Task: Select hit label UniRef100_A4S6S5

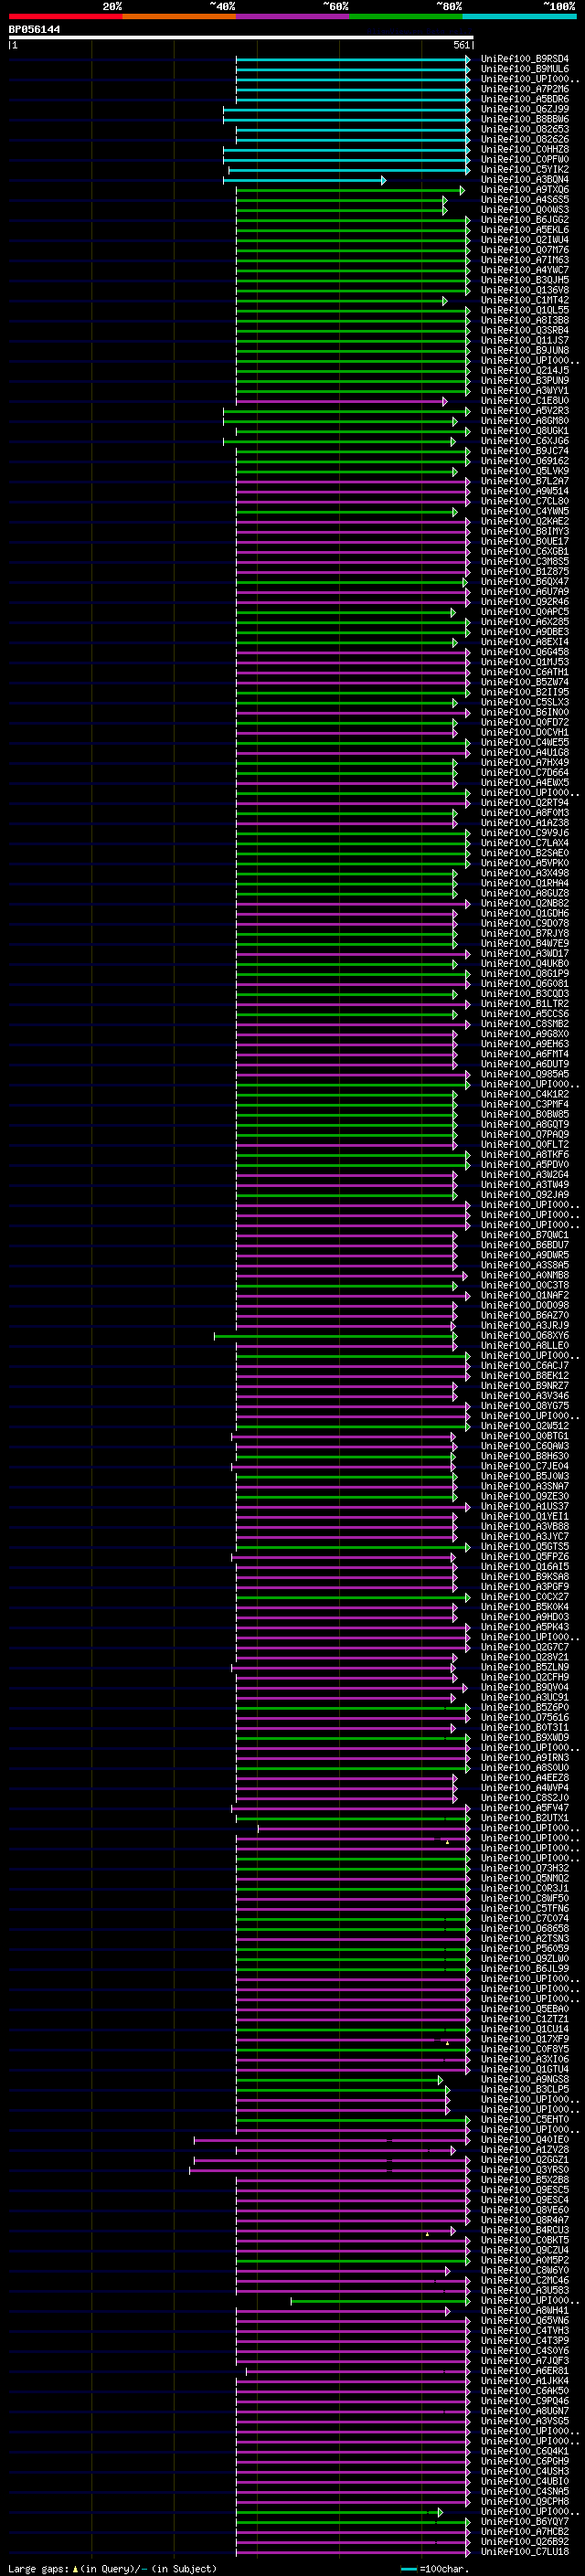Action: (x=525, y=200)
